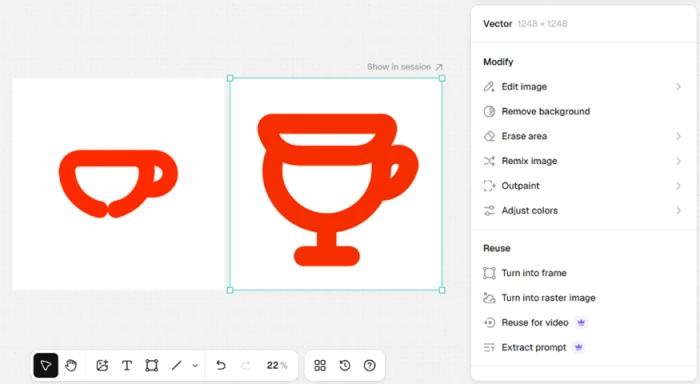Expand the Outpaint chevron
Image resolution: width=700 pixels, height=384 pixels.
679,186
